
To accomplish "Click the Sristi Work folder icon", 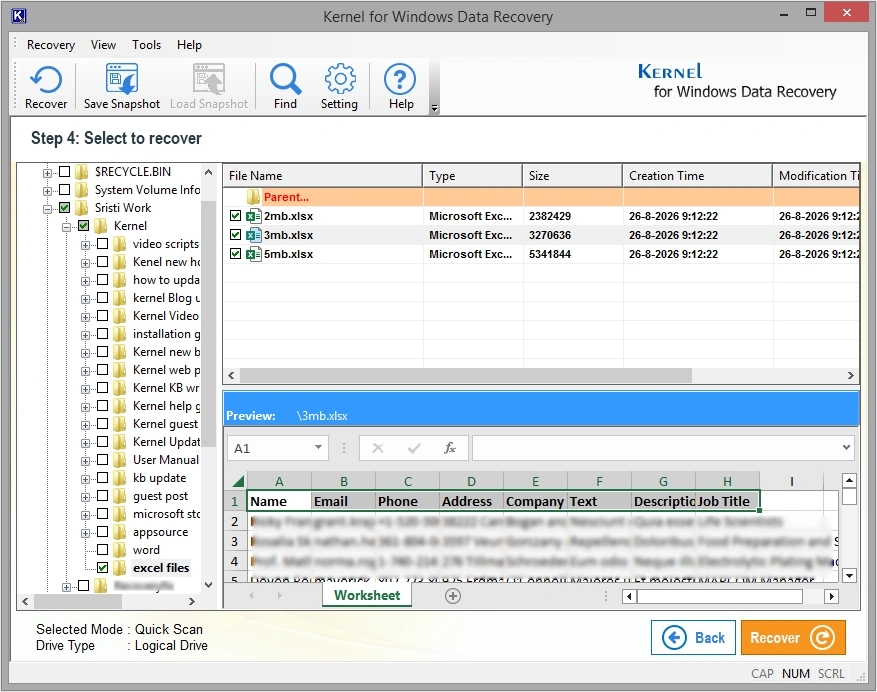I will point(82,208).
